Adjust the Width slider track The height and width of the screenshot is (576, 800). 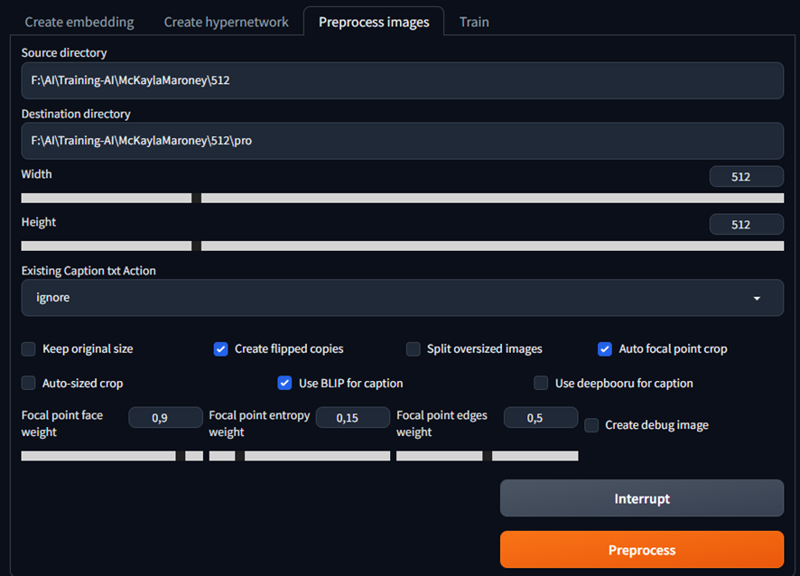click(x=402, y=198)
